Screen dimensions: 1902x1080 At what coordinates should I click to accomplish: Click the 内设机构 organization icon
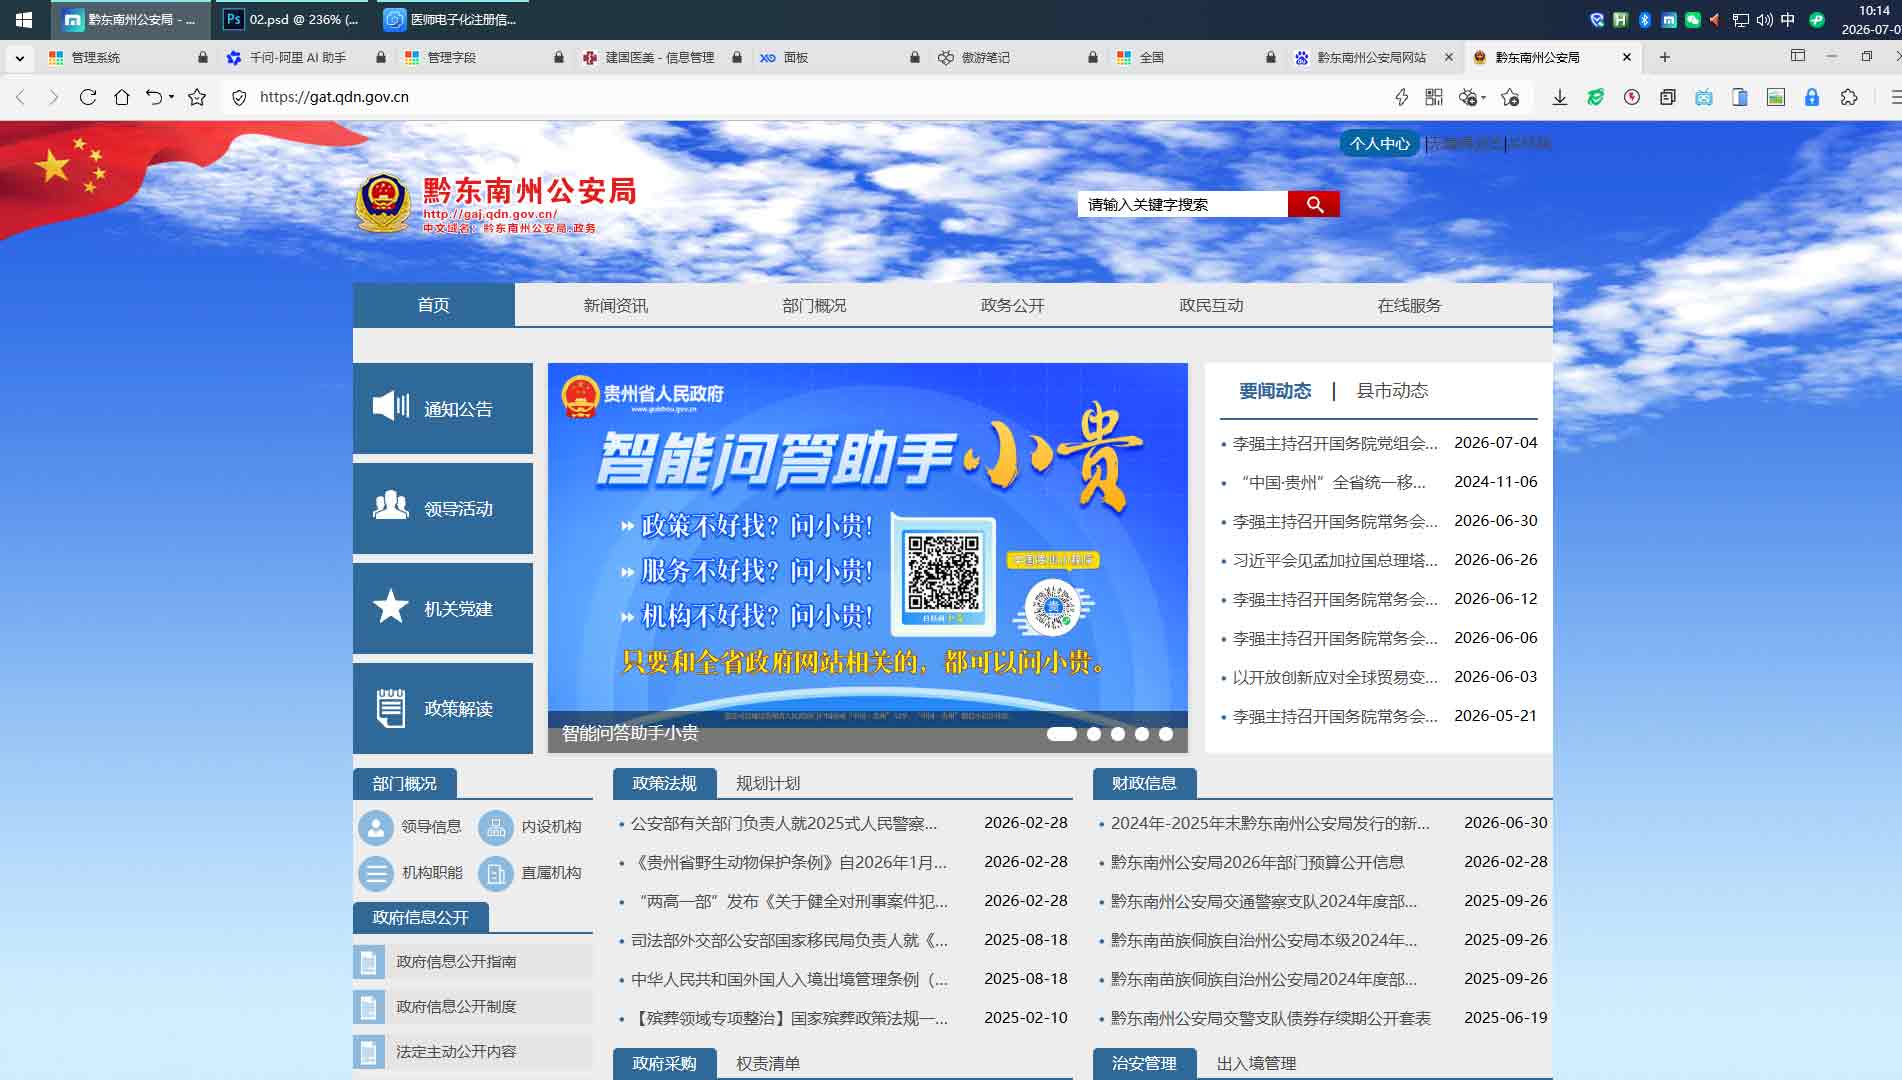496,827
